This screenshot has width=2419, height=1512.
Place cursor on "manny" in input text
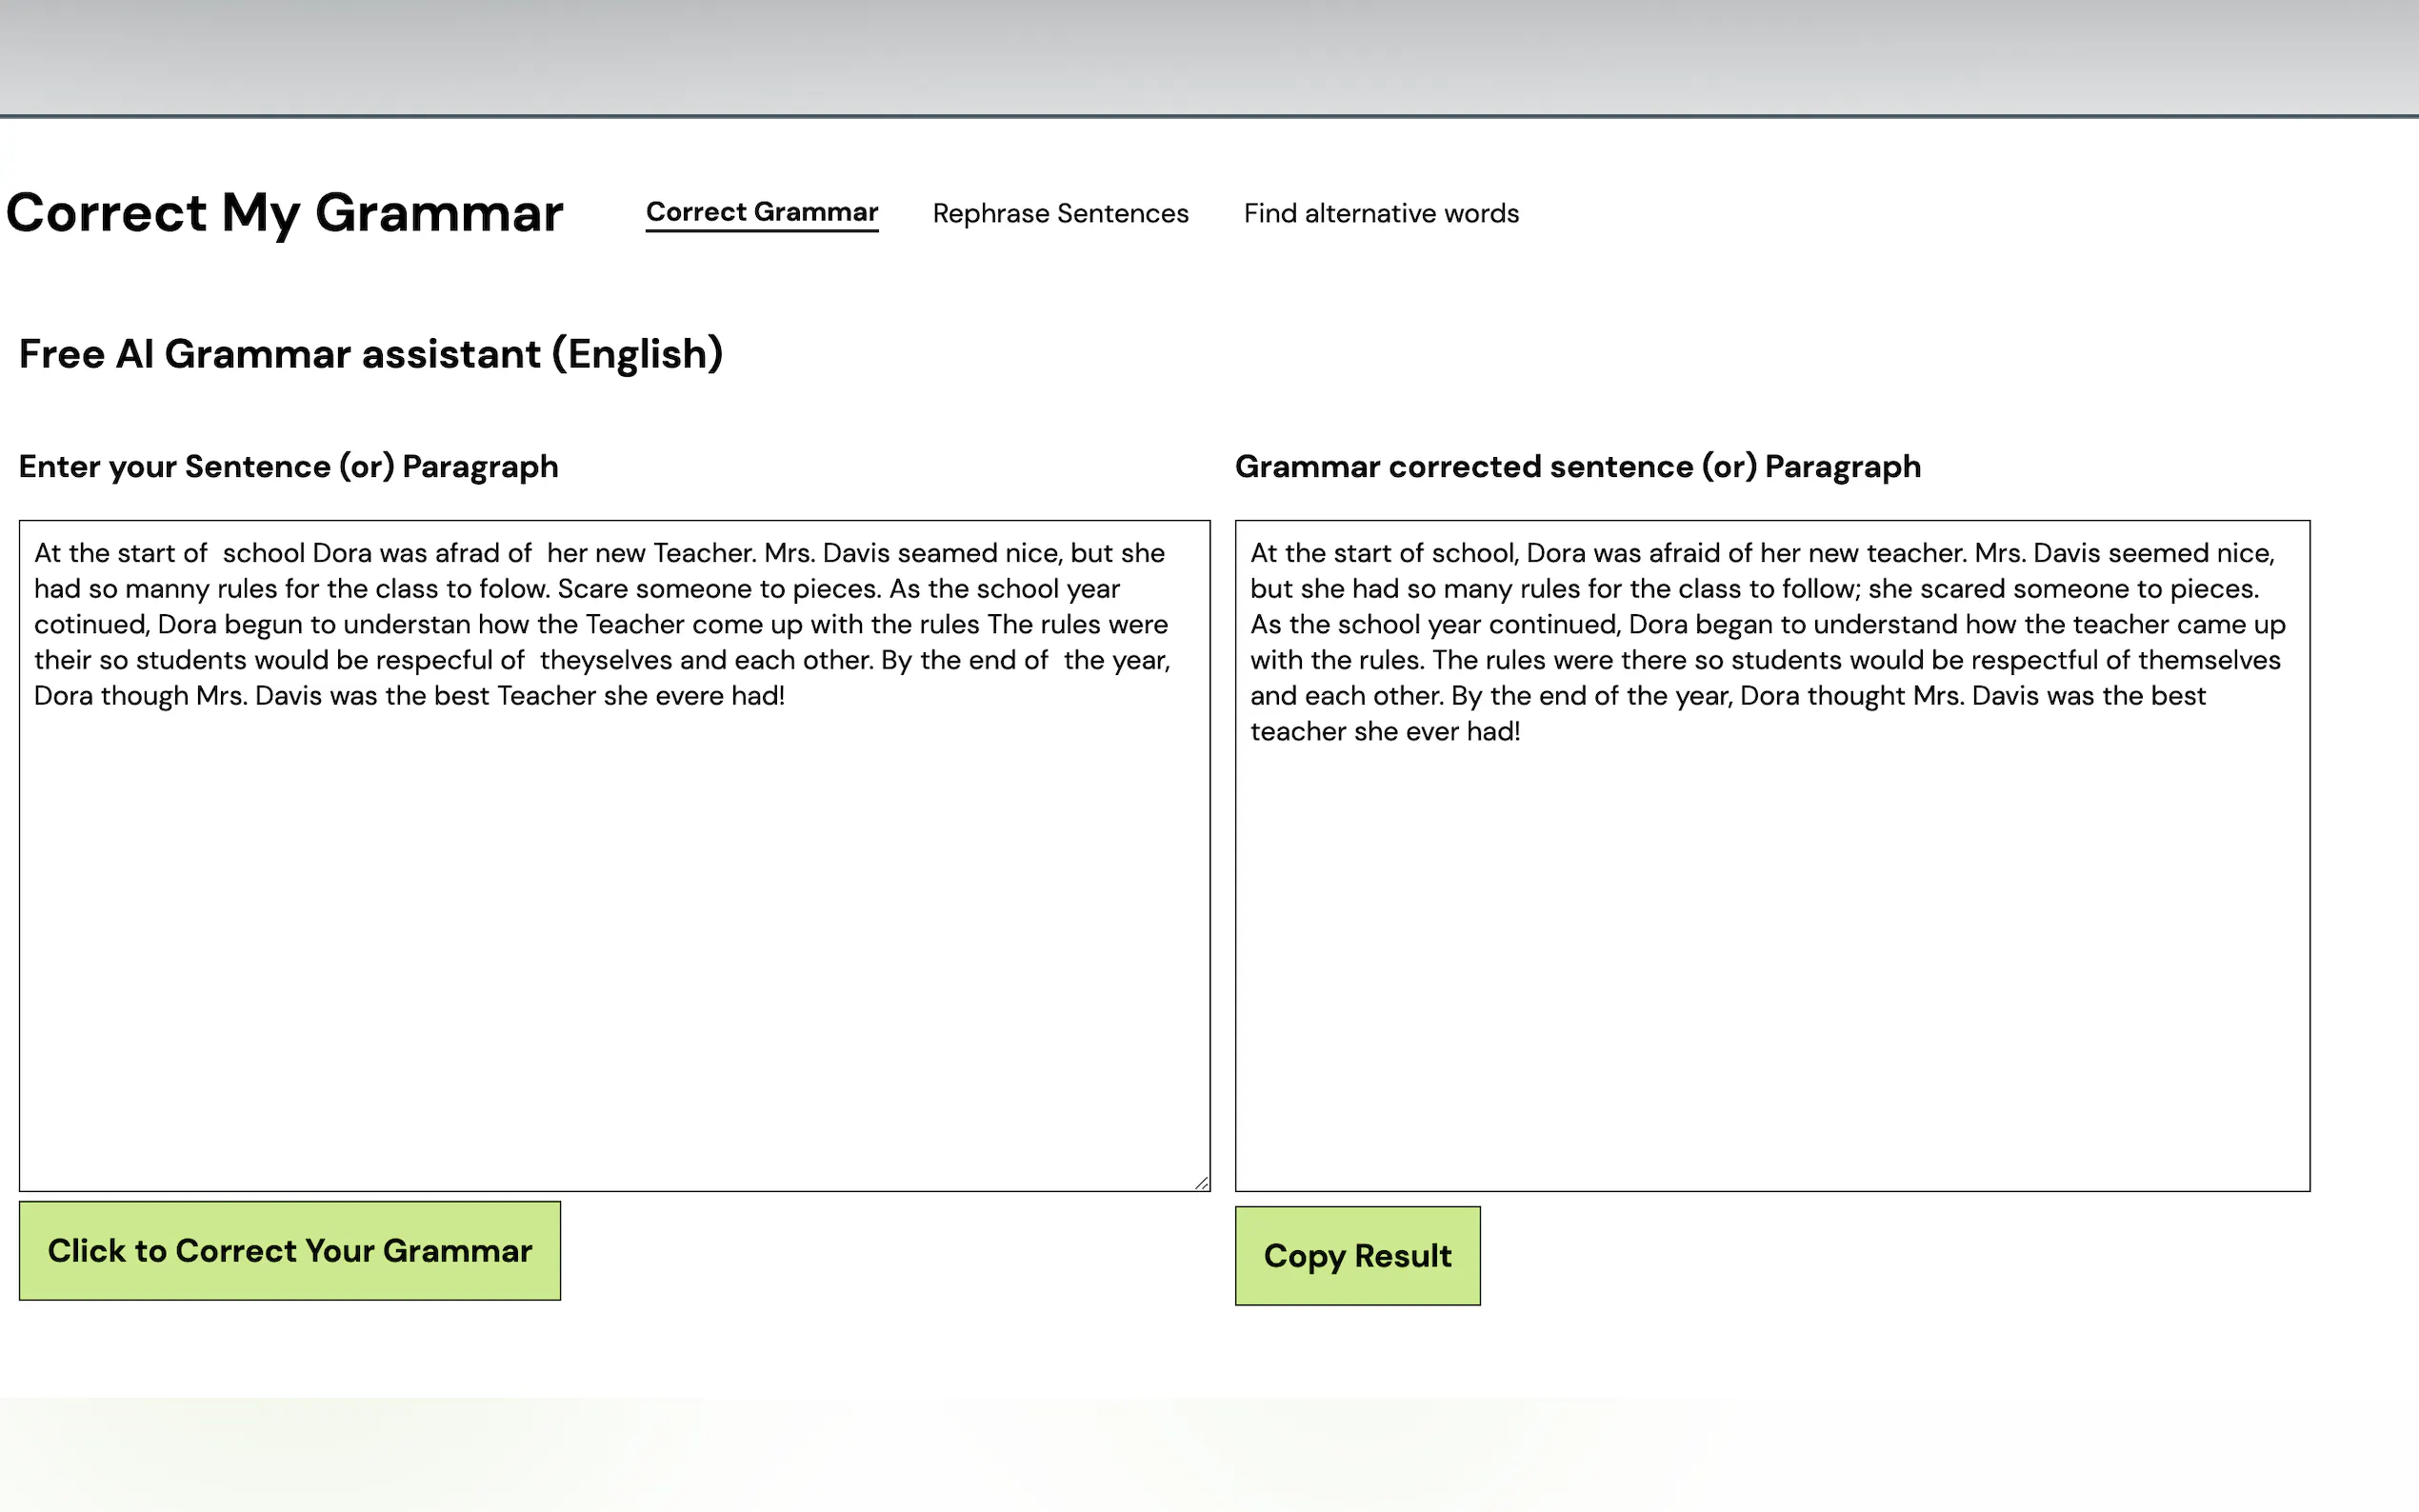coord(167,589)
